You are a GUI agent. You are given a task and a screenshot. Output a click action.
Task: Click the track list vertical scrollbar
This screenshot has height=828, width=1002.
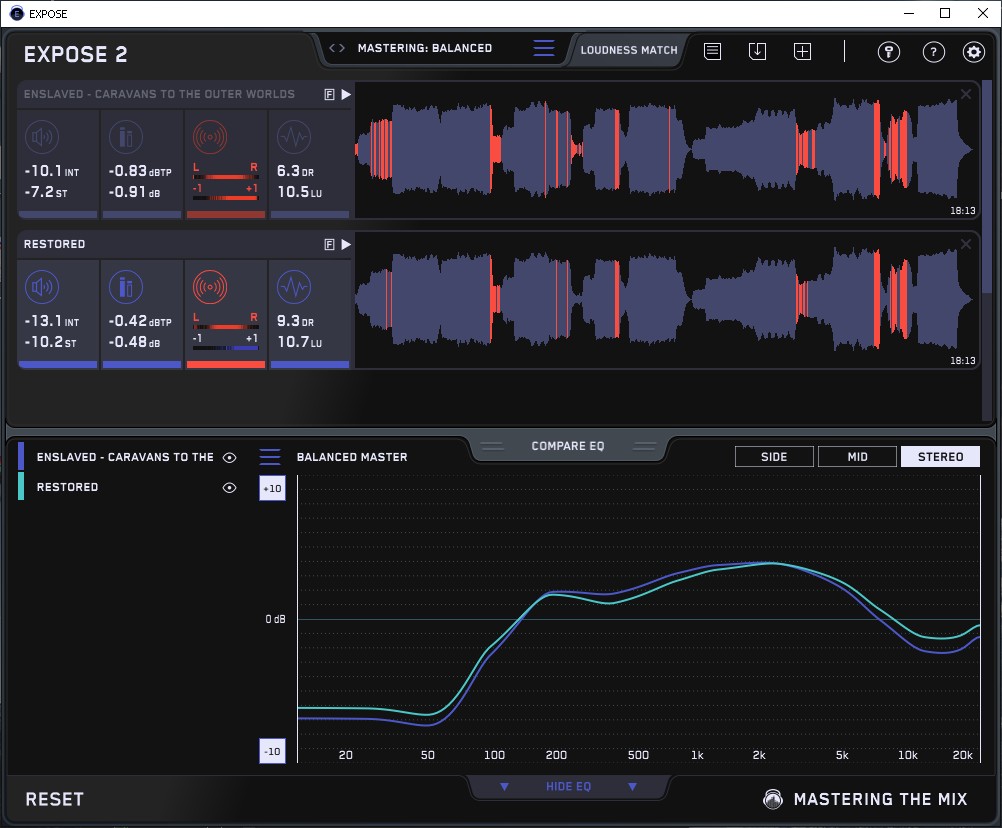988,185
